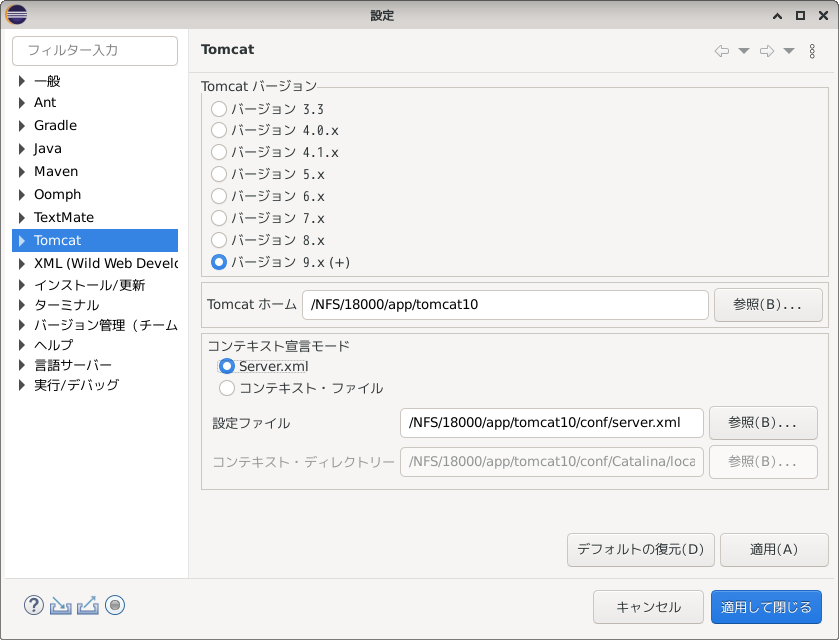839x640 pixels.
Task: Open the Ant preferences page
Action: [x=45, y=102]
